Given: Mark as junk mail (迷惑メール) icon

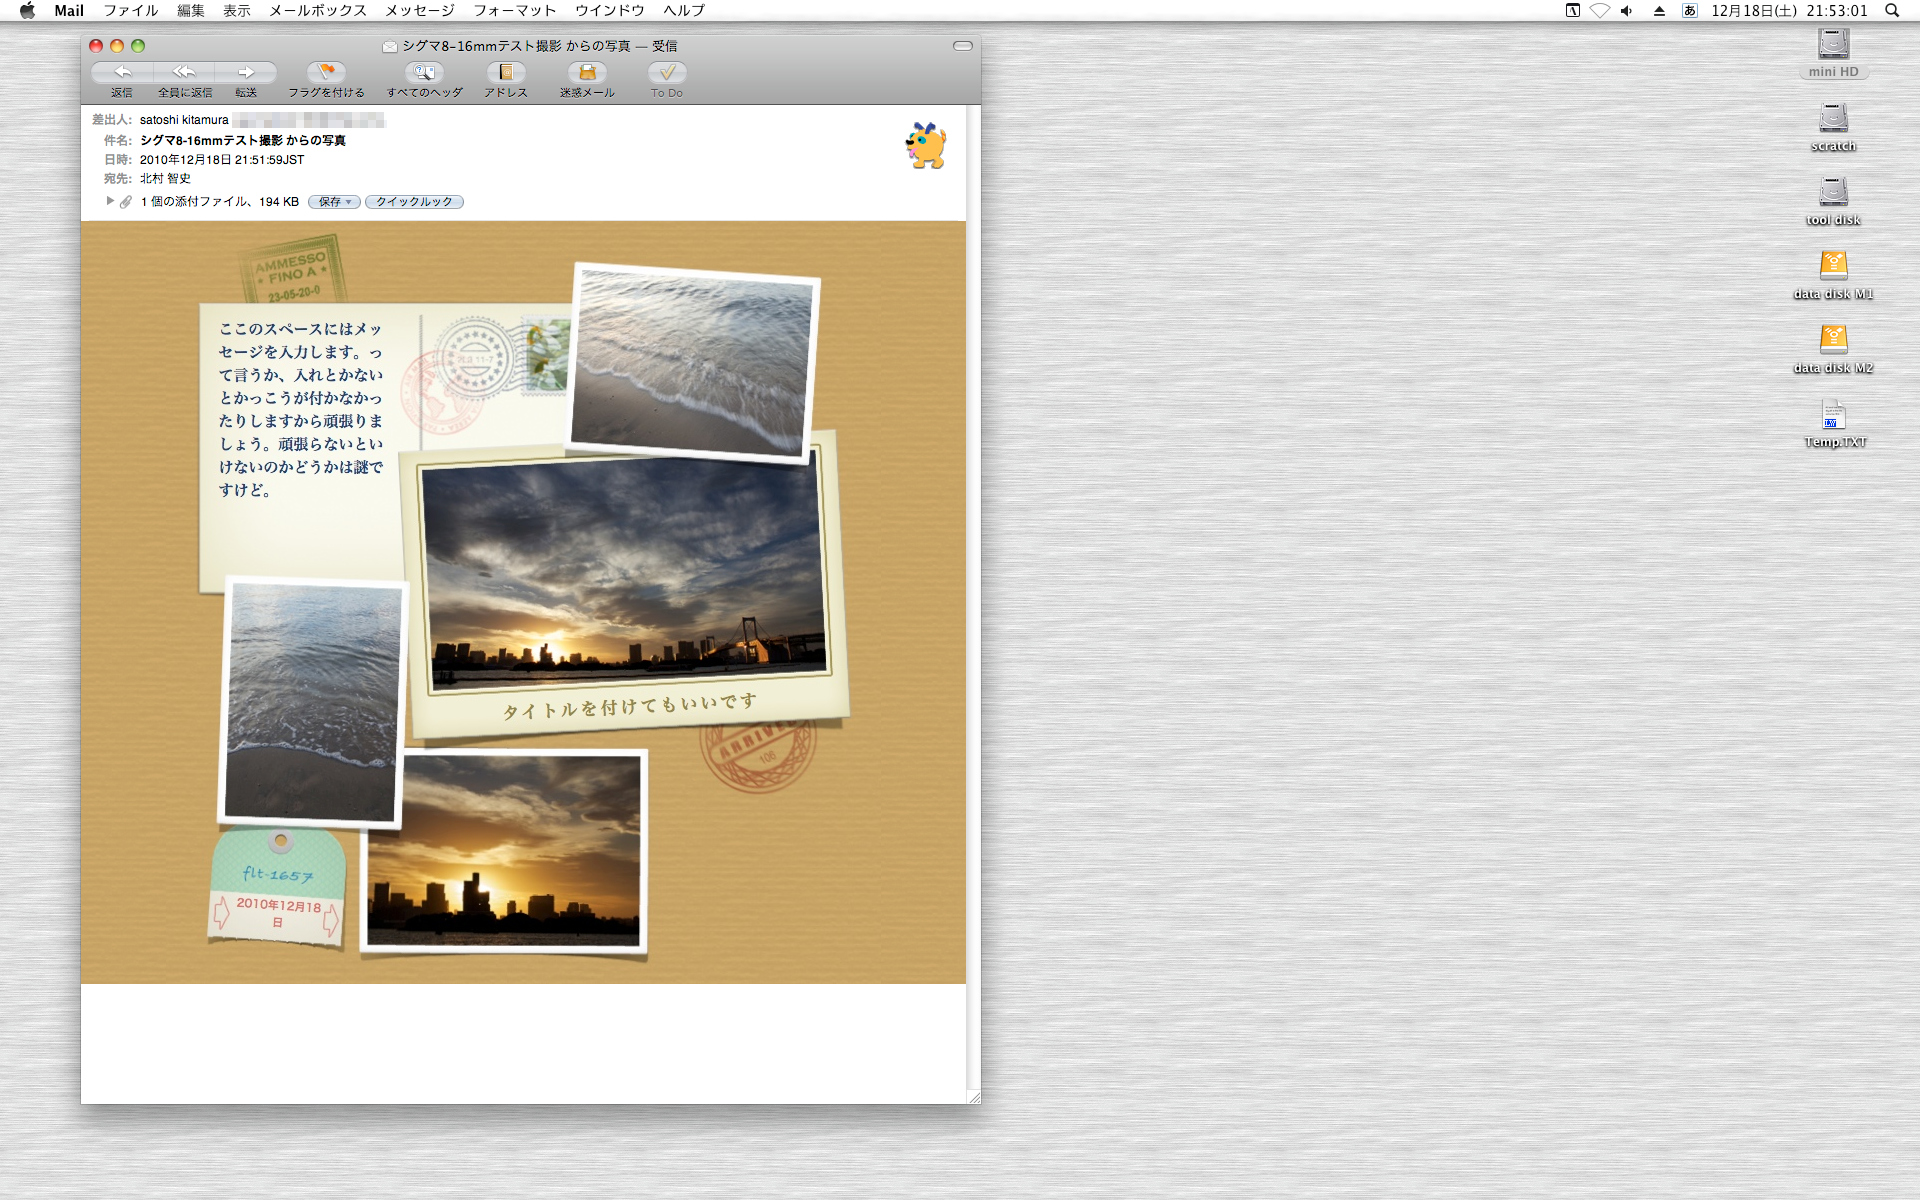Looking at the screenshot, I should pyautogui.click(x=587, y=72).
